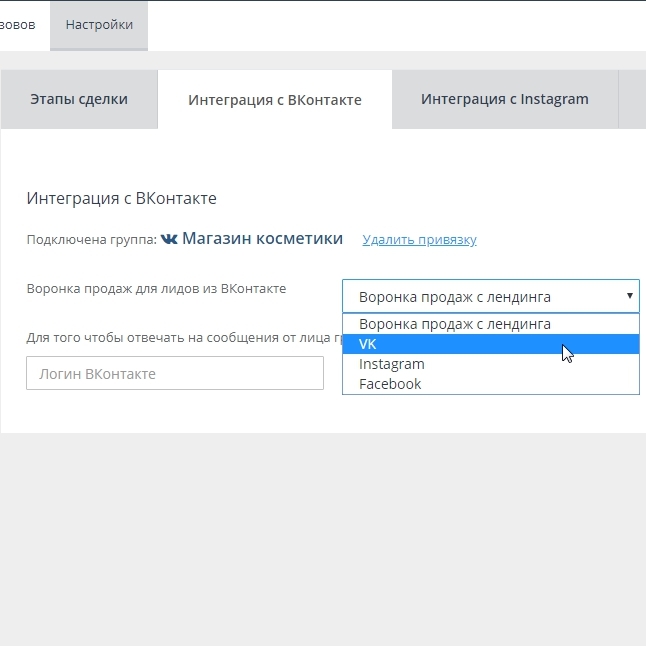646x646 pixels.
Task: Open the partially visible tab ending in зовов
Action: (18, 25)
